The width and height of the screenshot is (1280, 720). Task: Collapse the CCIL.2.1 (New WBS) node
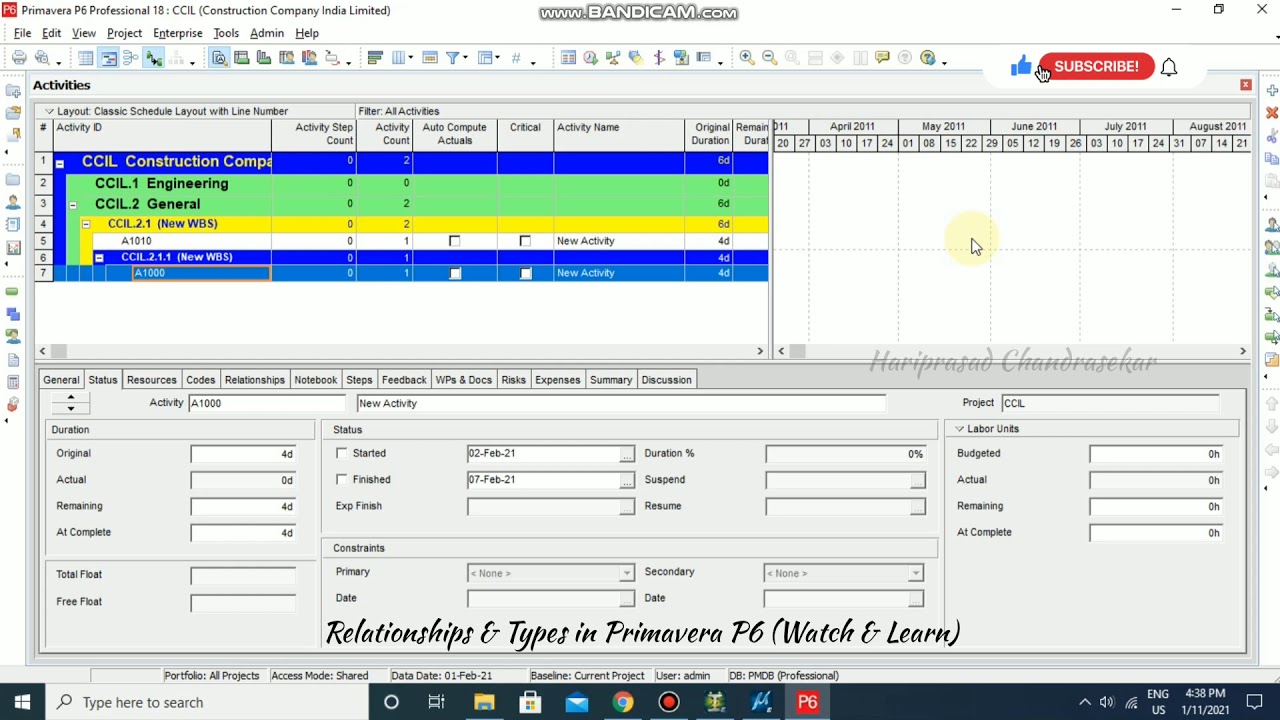pos(85,224)
